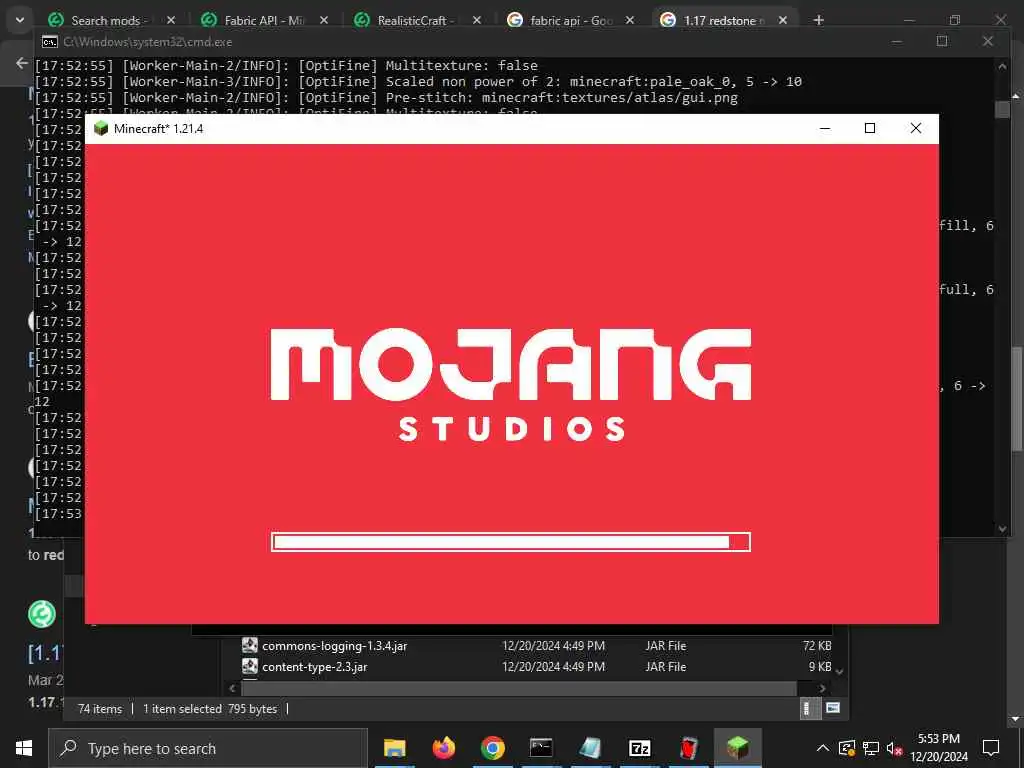The image size is (1024, 768).
Task: Open the glass notepad taskbar icon
Action: pos(590,748)
